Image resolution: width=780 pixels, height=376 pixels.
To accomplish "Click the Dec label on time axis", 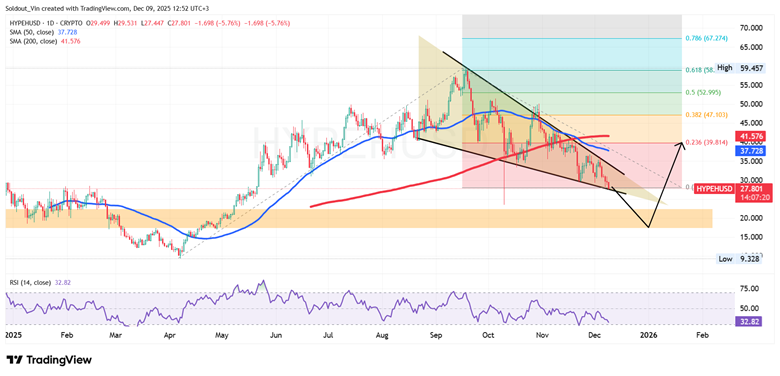I will (x=595, y=336).
